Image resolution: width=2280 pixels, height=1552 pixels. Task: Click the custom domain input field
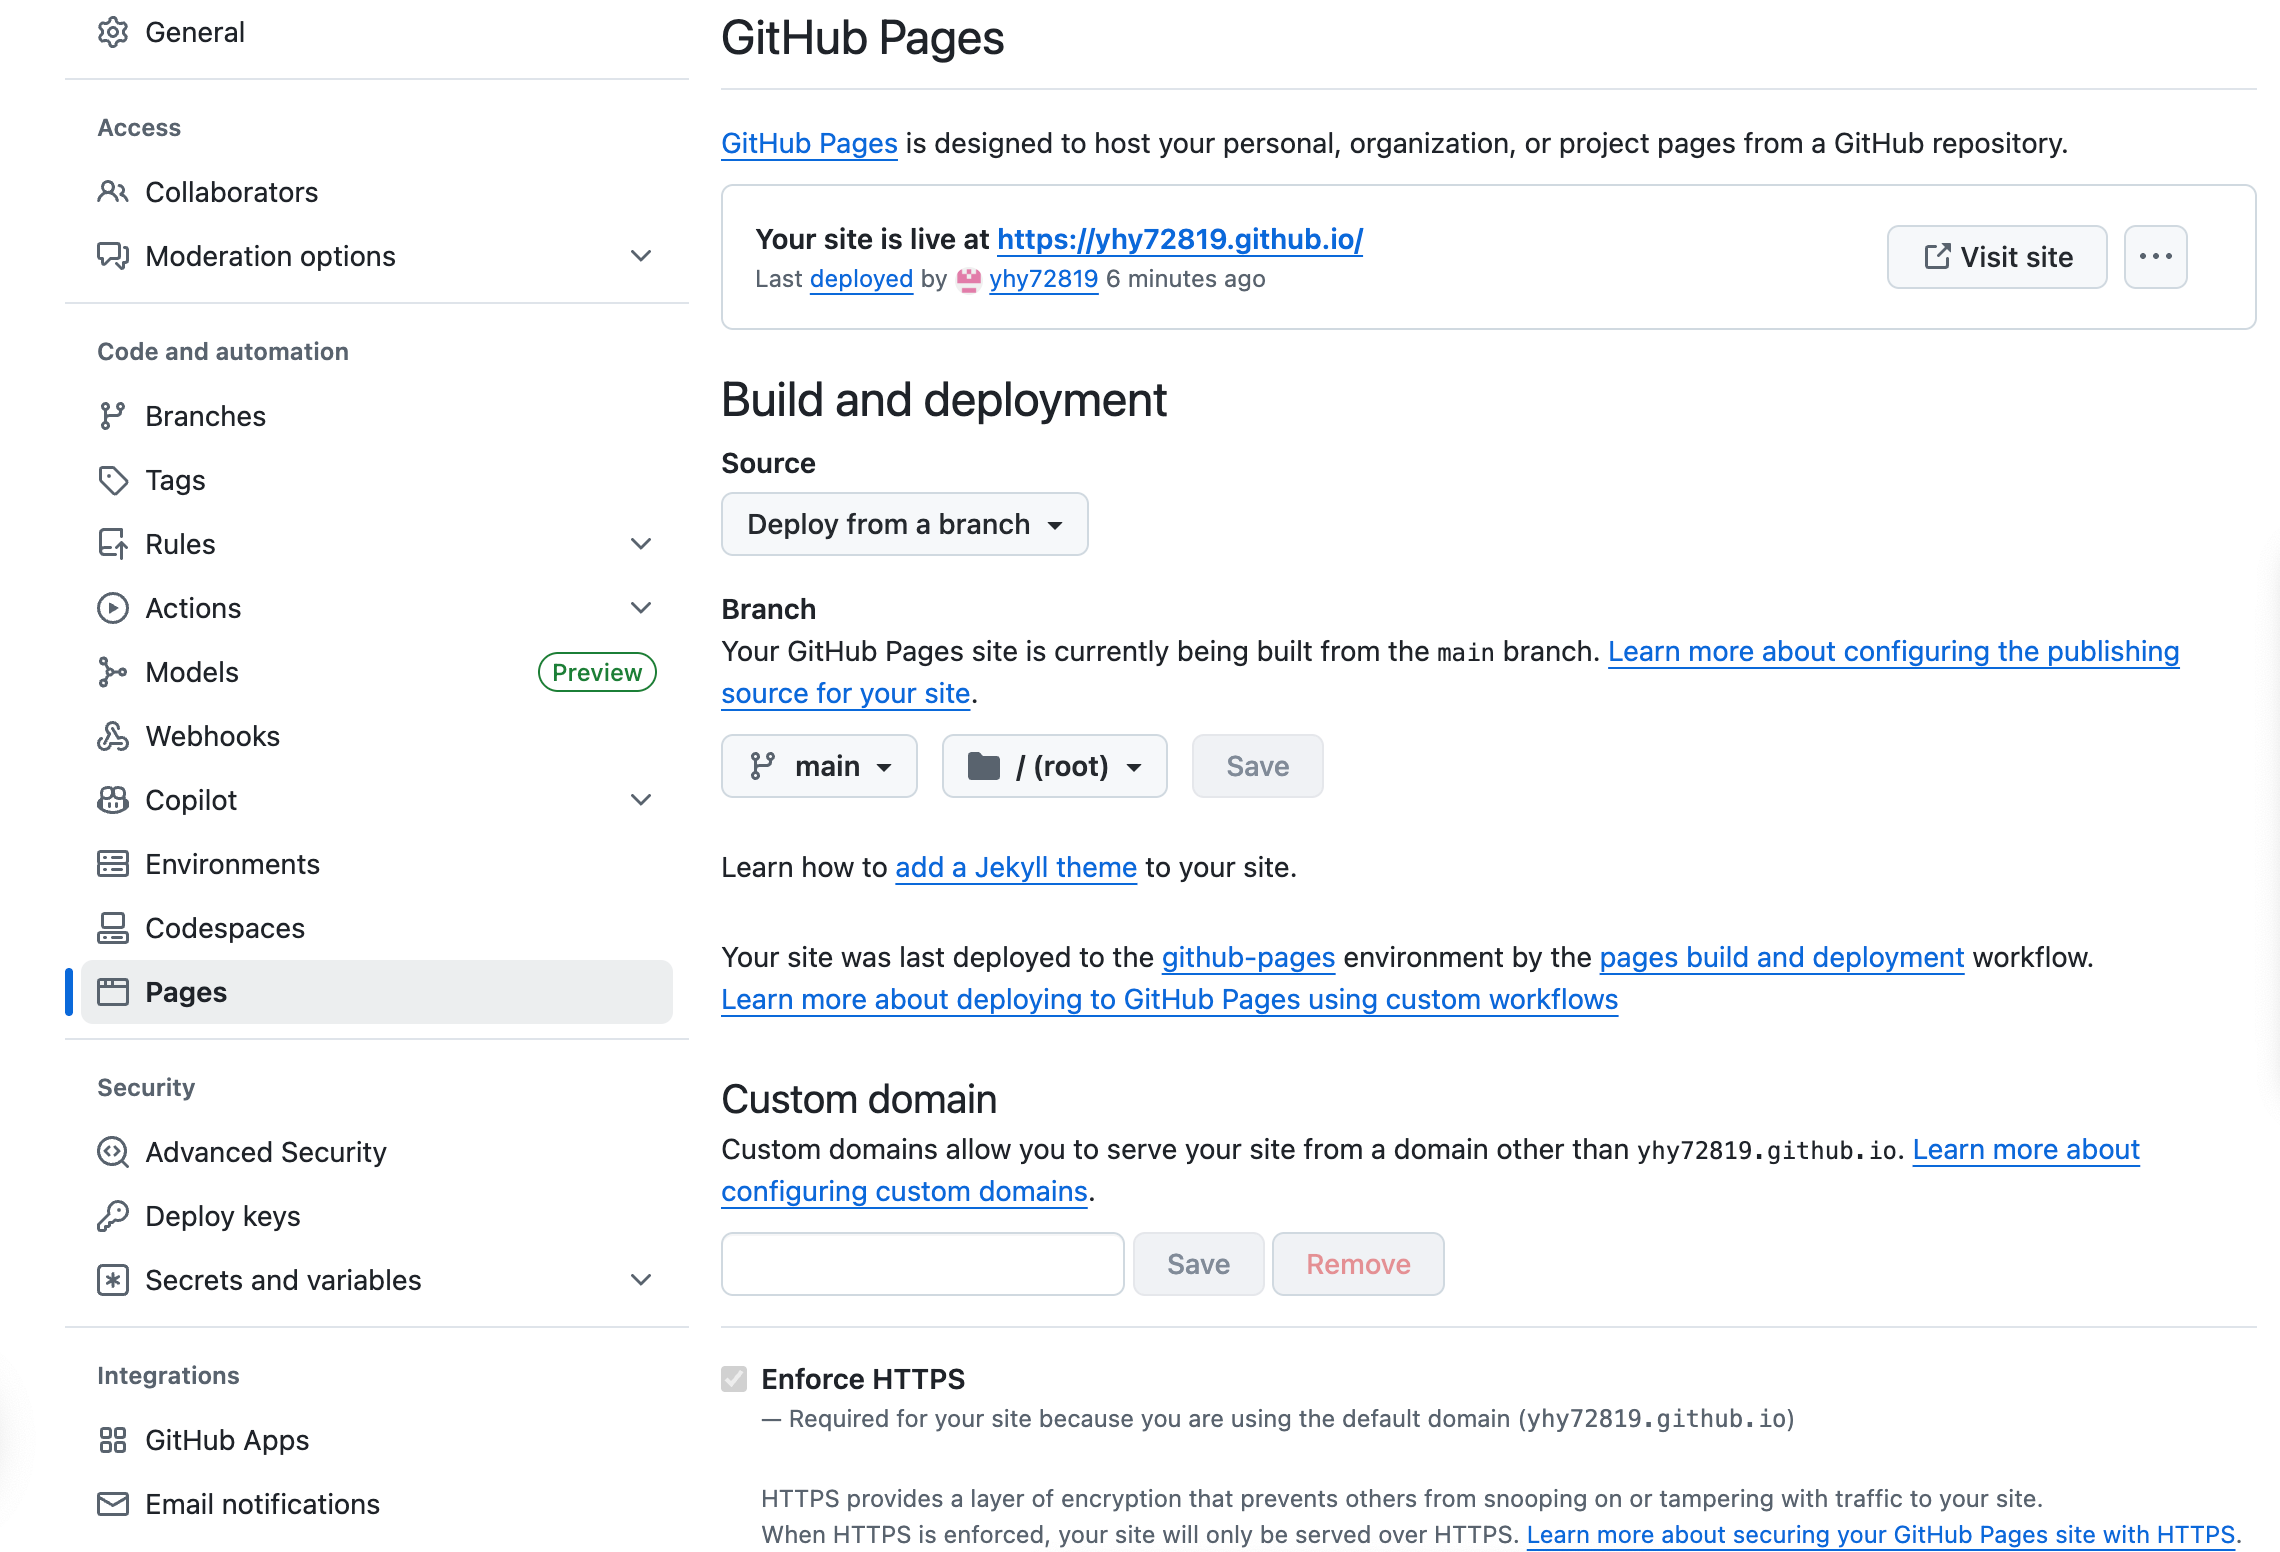pos(923,1264)
